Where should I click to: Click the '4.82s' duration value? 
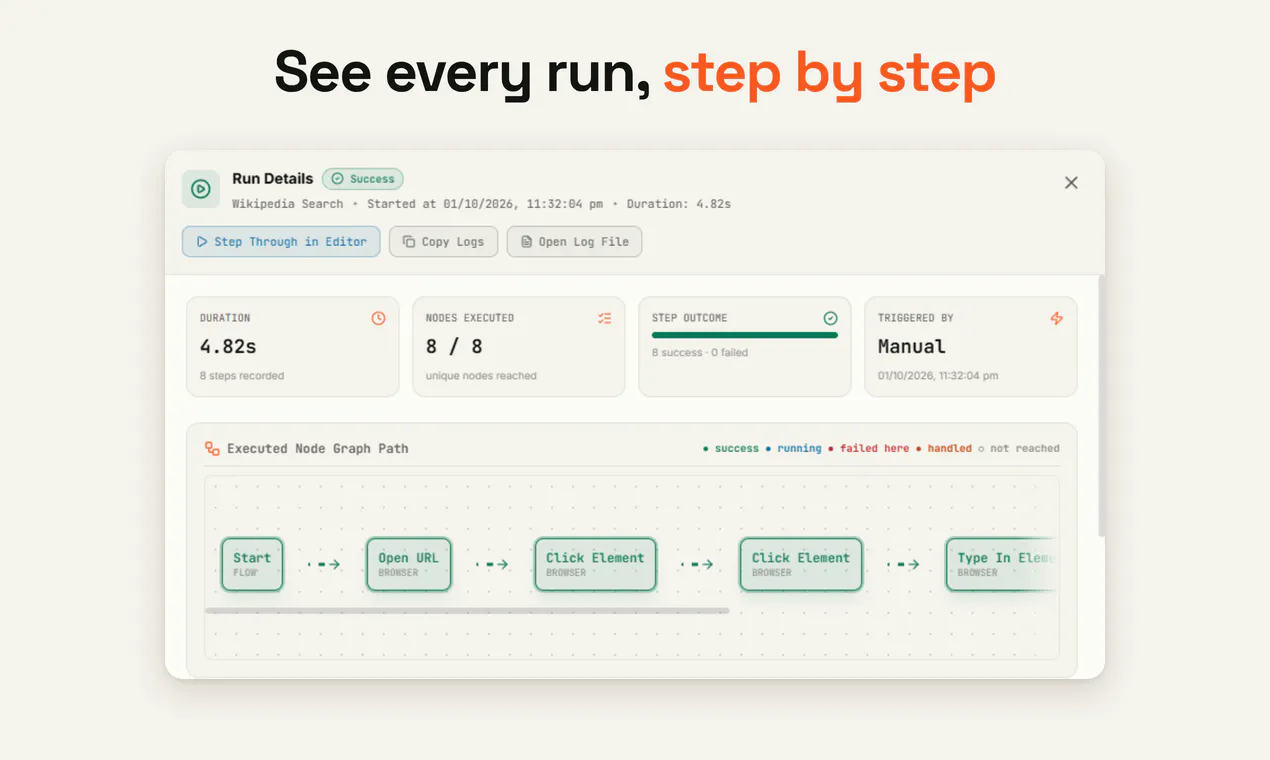[x=228, y=346]
